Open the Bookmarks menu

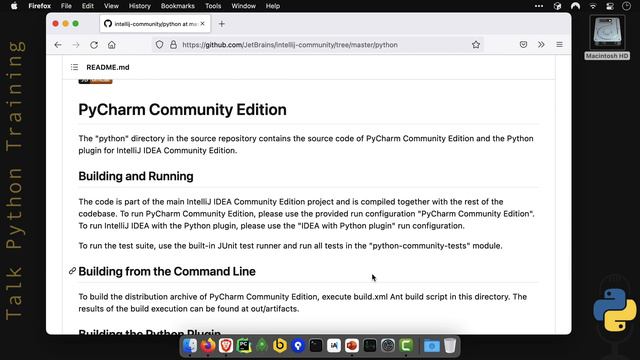pyautogui.click(x=178, y=6)
